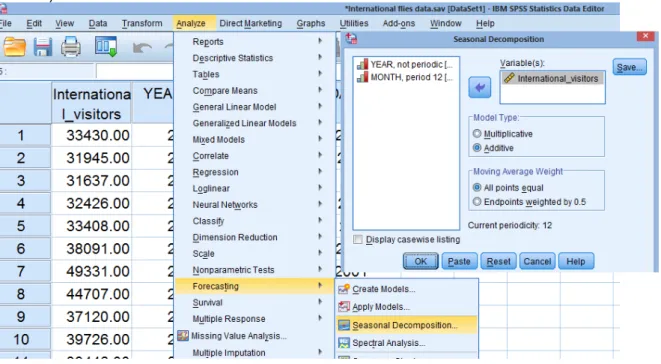Undo with the curved arrow icon

[142, 47]
